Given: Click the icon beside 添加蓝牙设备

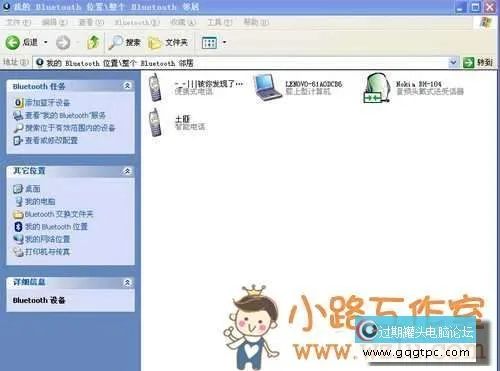Looking at the screenshot, I should (19, 103).
